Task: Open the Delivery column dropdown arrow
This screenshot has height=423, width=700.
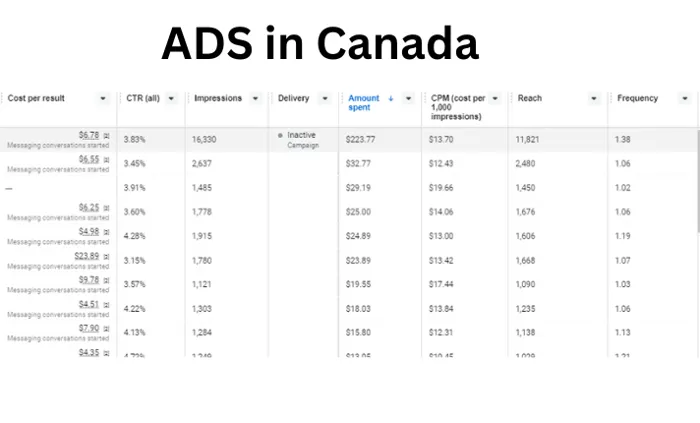Action: tap(325, 98)
